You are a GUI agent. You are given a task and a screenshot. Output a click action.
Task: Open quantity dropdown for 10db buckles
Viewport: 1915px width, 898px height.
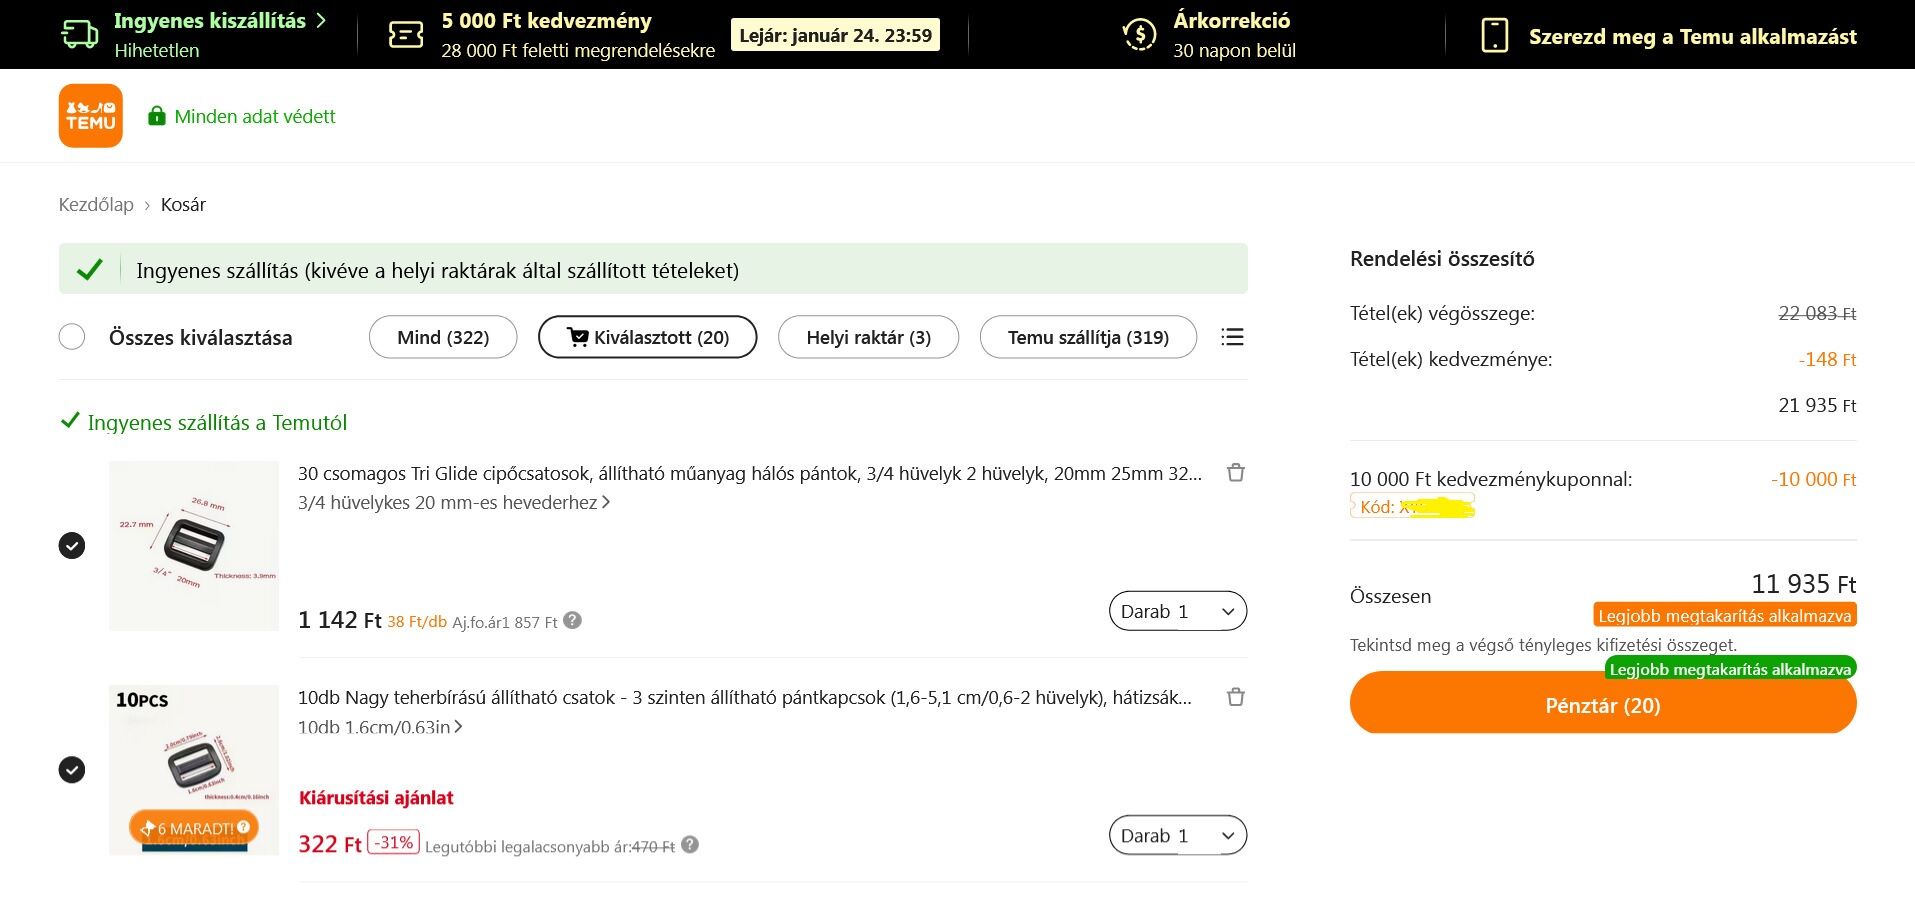click(1177, 835)
